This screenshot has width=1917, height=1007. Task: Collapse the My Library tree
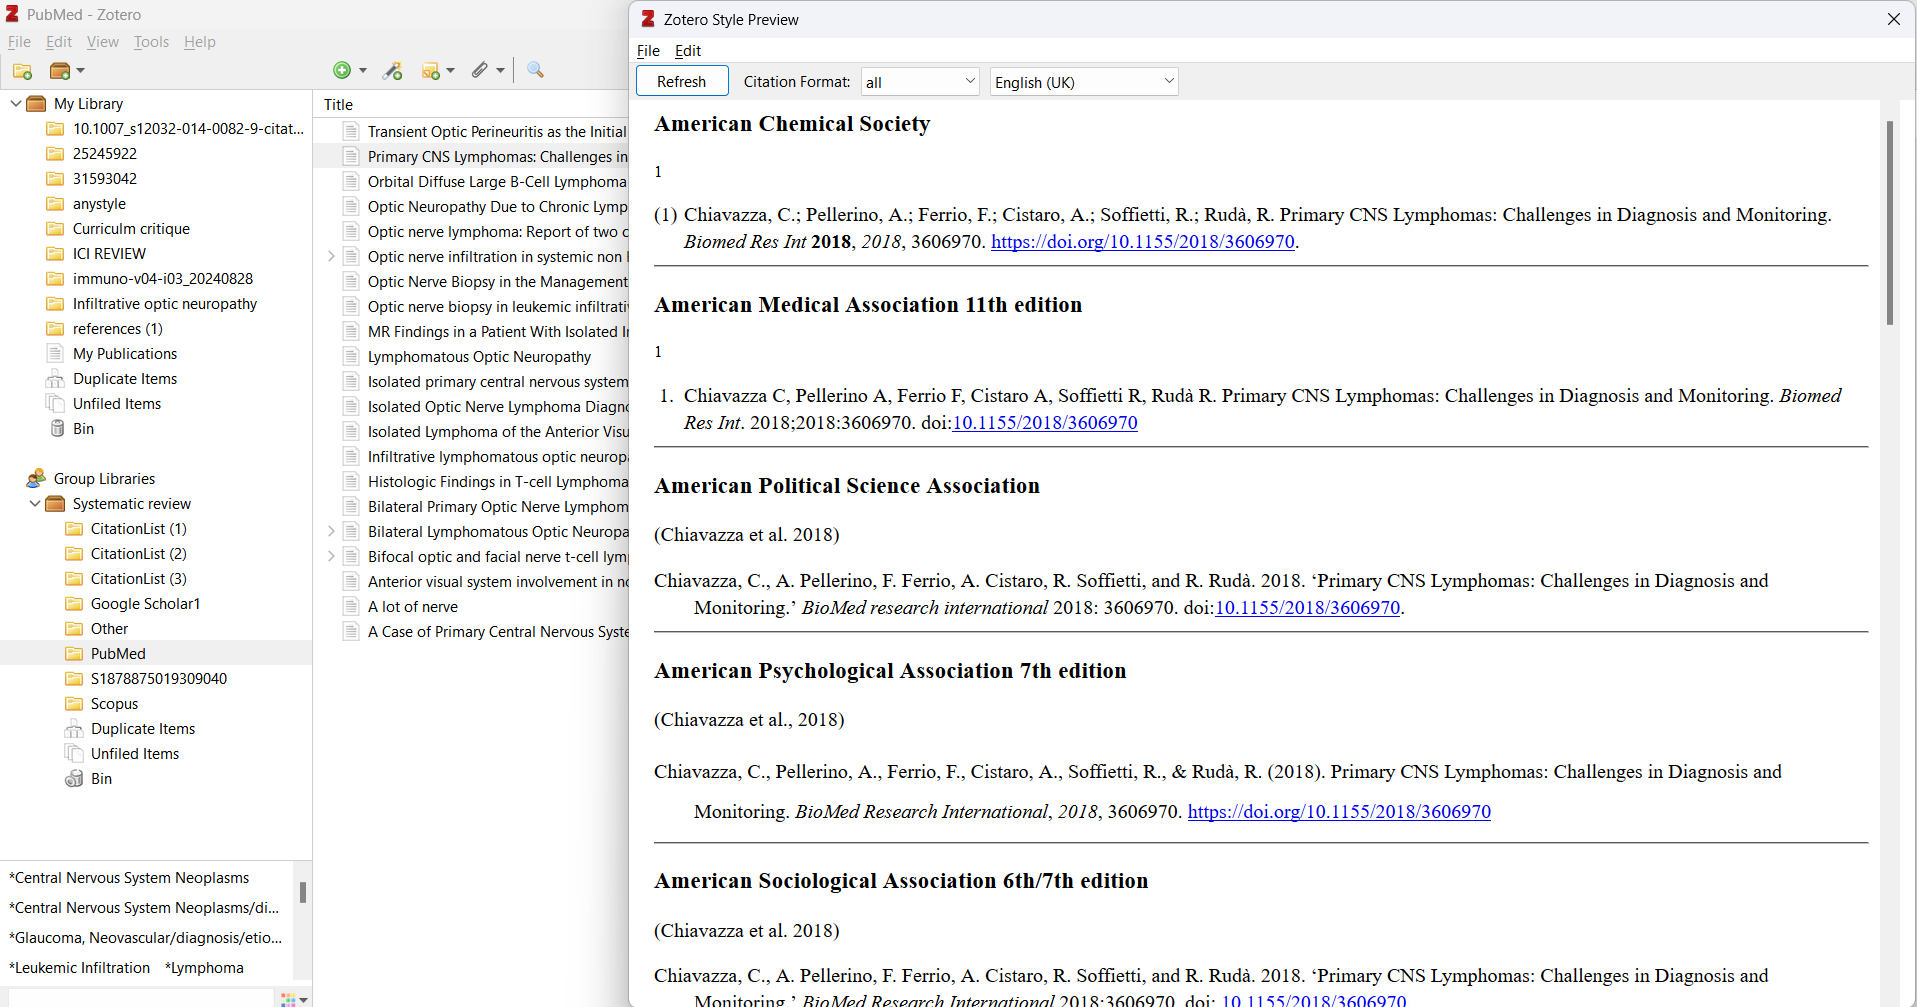pyautogui.click(x=15, y=103)
